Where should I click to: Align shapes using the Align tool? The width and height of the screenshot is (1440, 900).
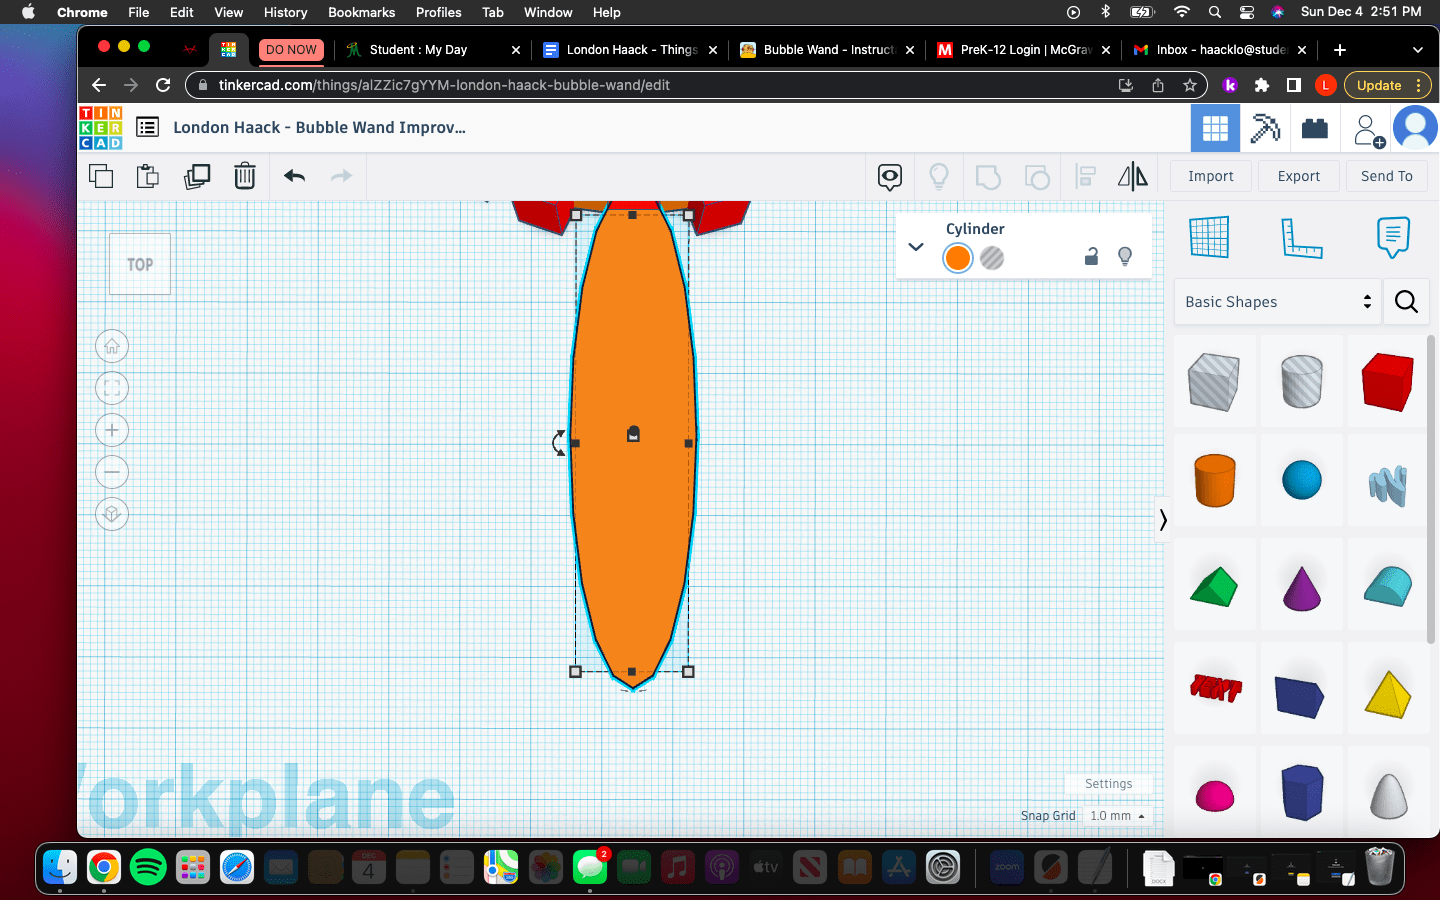(x=1086, y=177)
